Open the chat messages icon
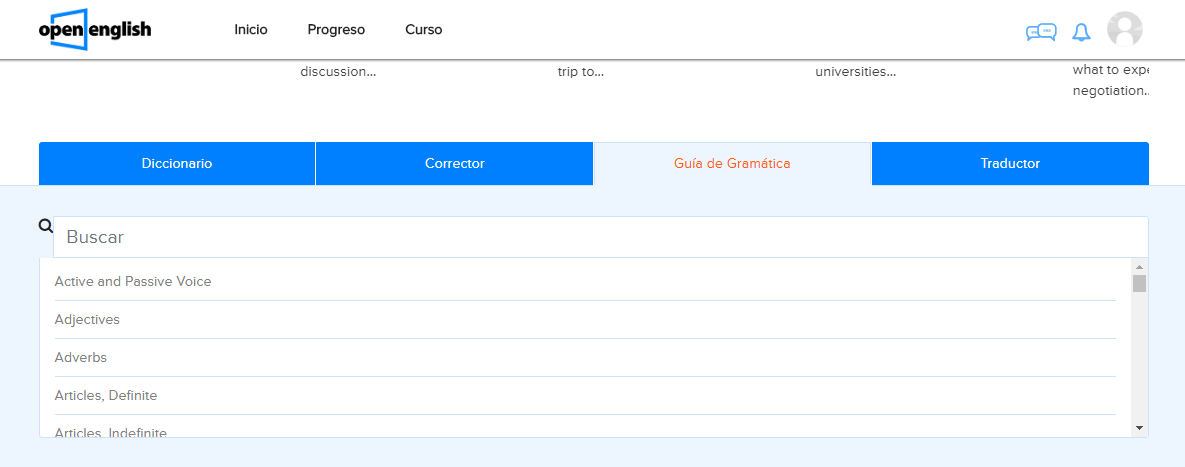The image size is (1185, 467). [x=1041, y=32]
